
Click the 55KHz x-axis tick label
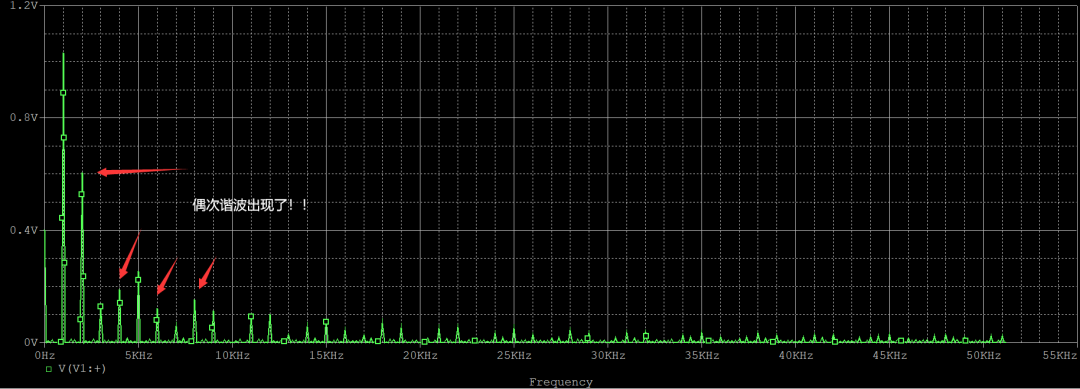[x=1059, y=356]
